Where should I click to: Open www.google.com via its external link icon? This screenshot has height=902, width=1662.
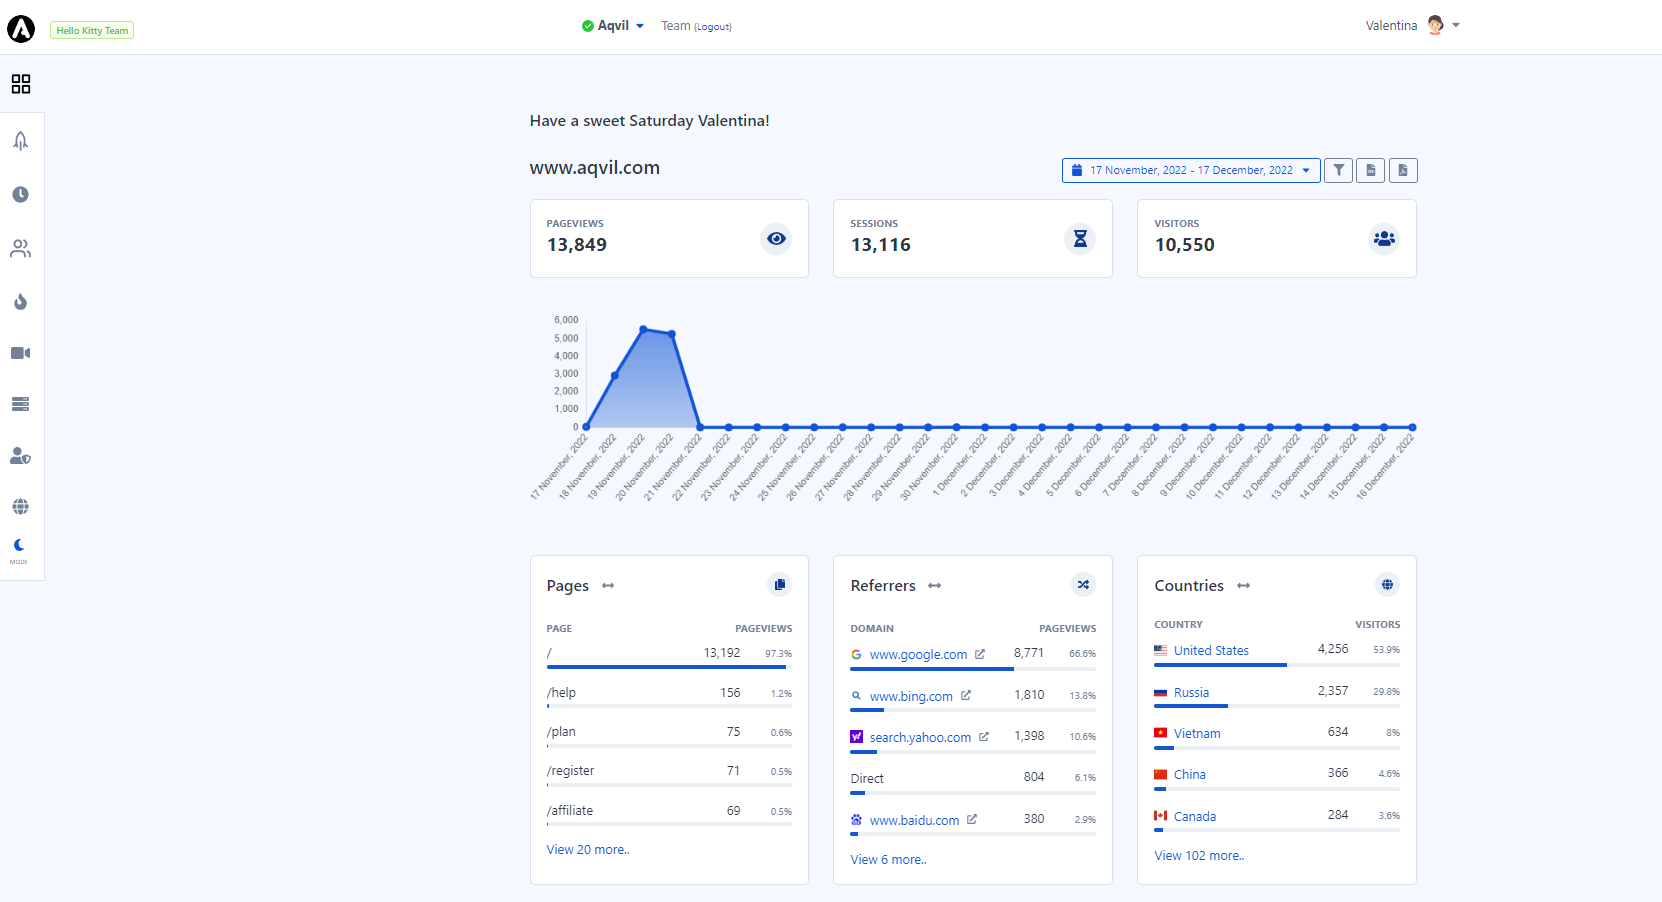point(980,654)
